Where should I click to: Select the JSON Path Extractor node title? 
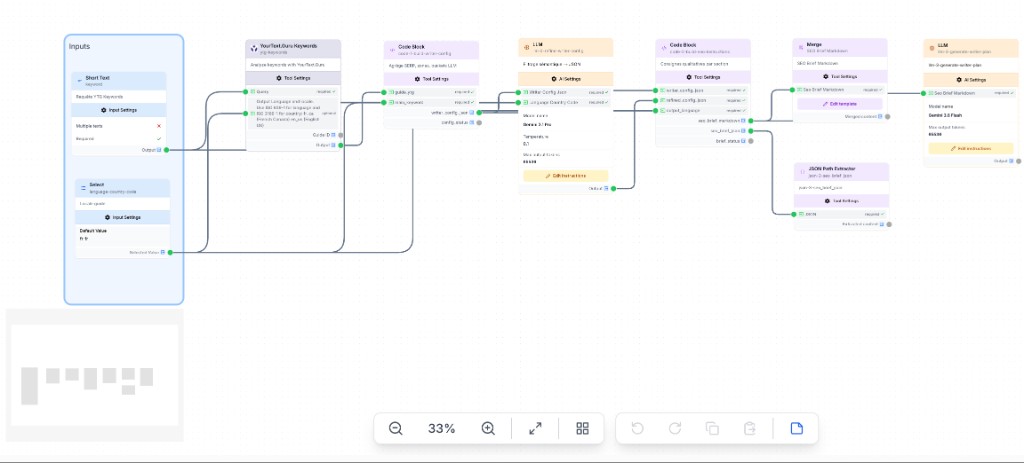pyautogui.click(x=831, y=168)
